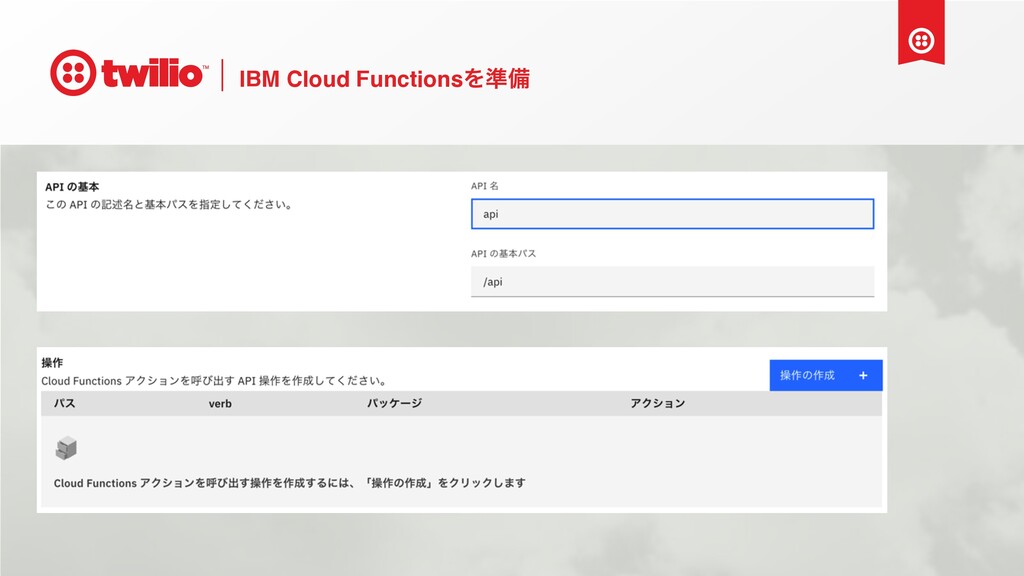Click the gray cube empty-state icon
This screenshot has width=1024, height=576.
[66, 448]
